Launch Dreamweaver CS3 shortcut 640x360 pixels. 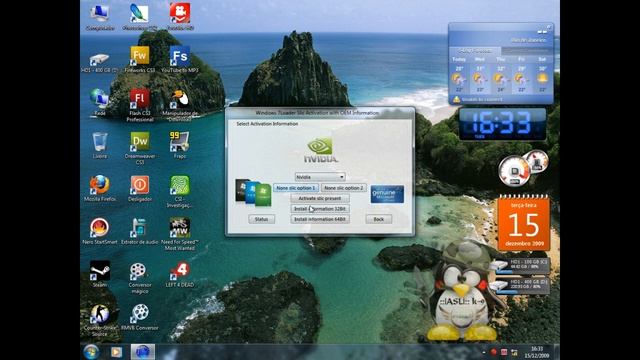[140, 148]
